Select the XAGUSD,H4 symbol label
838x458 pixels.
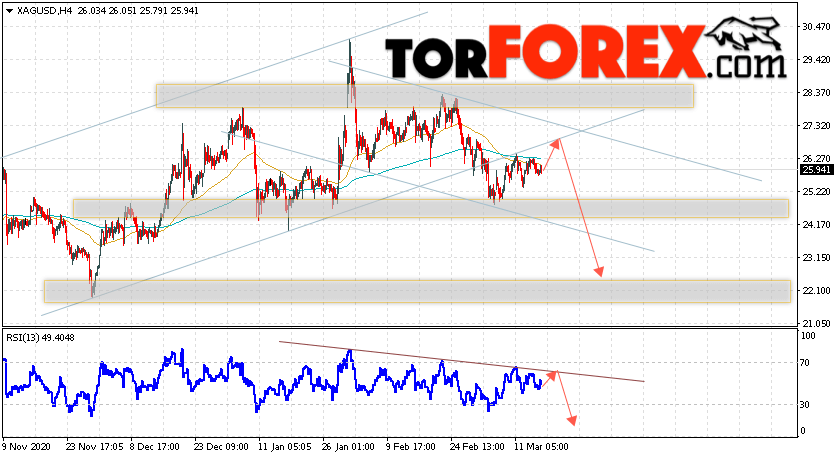click(44, 10)
